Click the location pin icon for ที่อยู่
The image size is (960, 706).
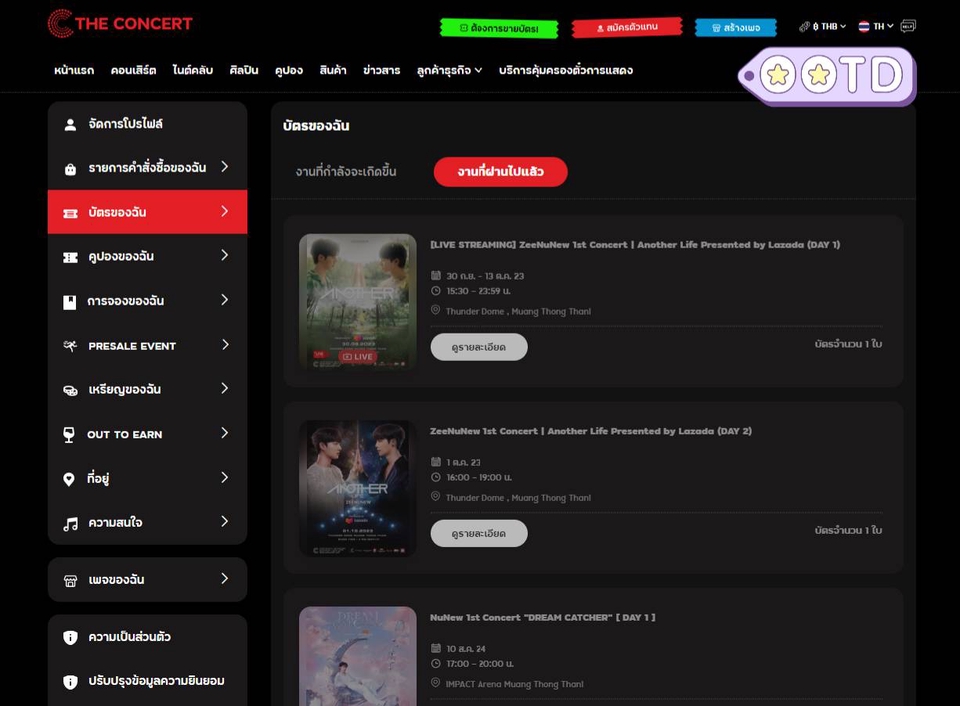69,479
